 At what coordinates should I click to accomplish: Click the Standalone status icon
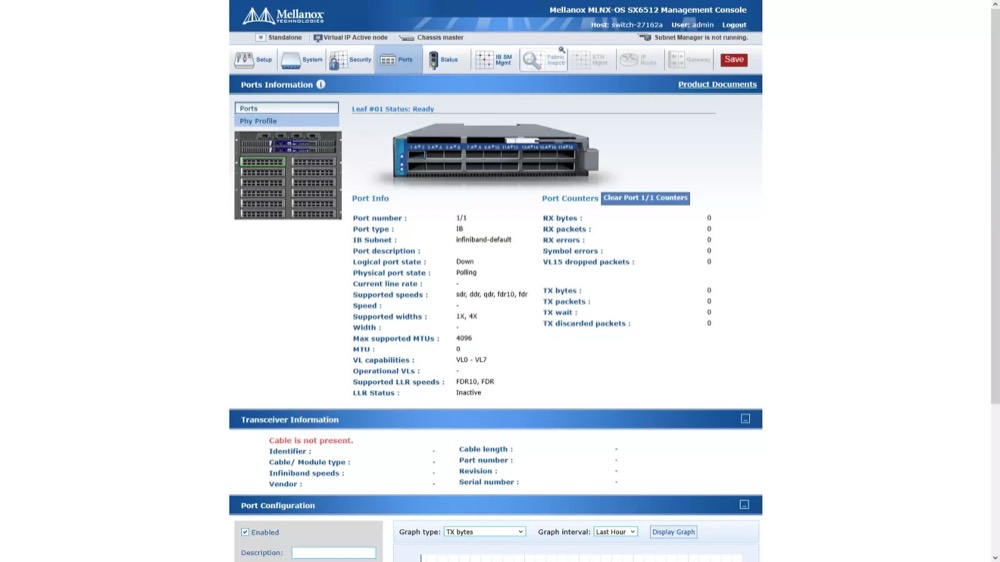(260, 38)
